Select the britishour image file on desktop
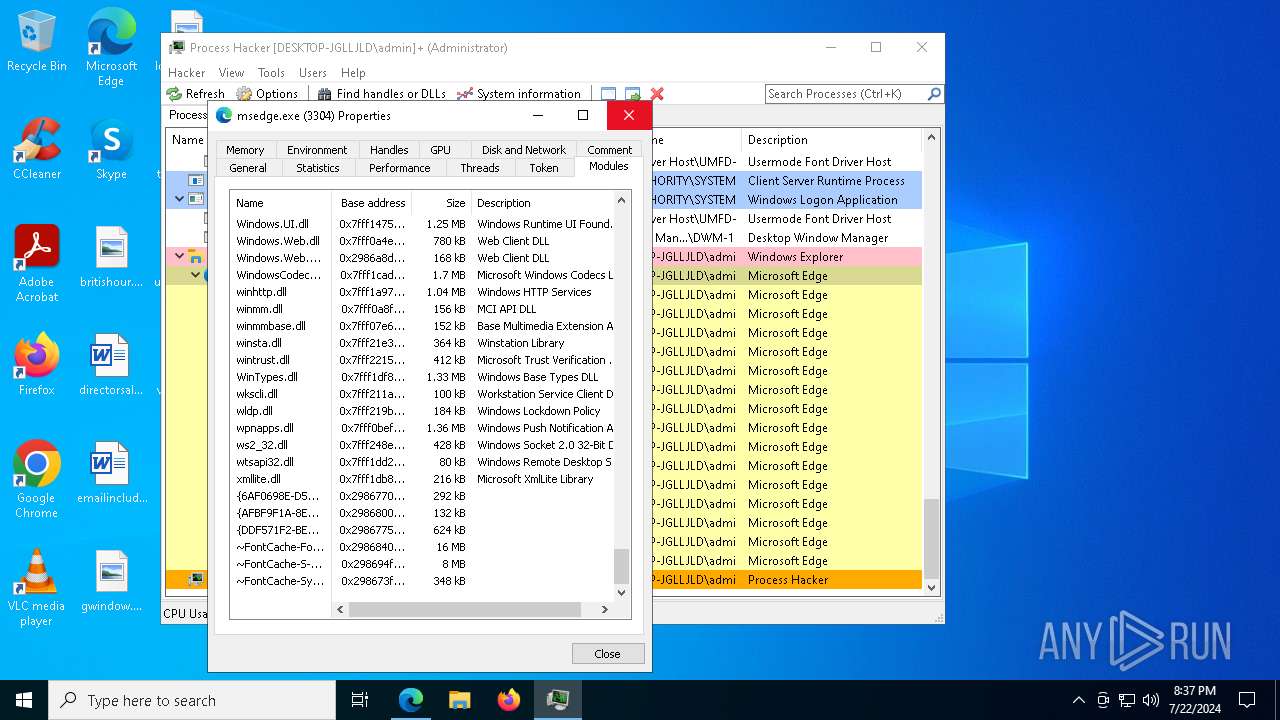Viewport: 1280px width, 720px height. 111,256
